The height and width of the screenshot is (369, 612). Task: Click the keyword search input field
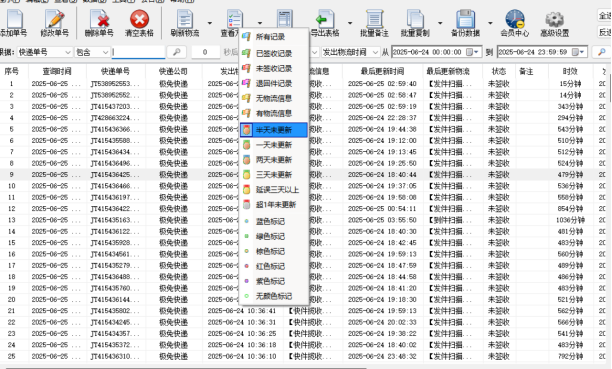pos(139,52)
